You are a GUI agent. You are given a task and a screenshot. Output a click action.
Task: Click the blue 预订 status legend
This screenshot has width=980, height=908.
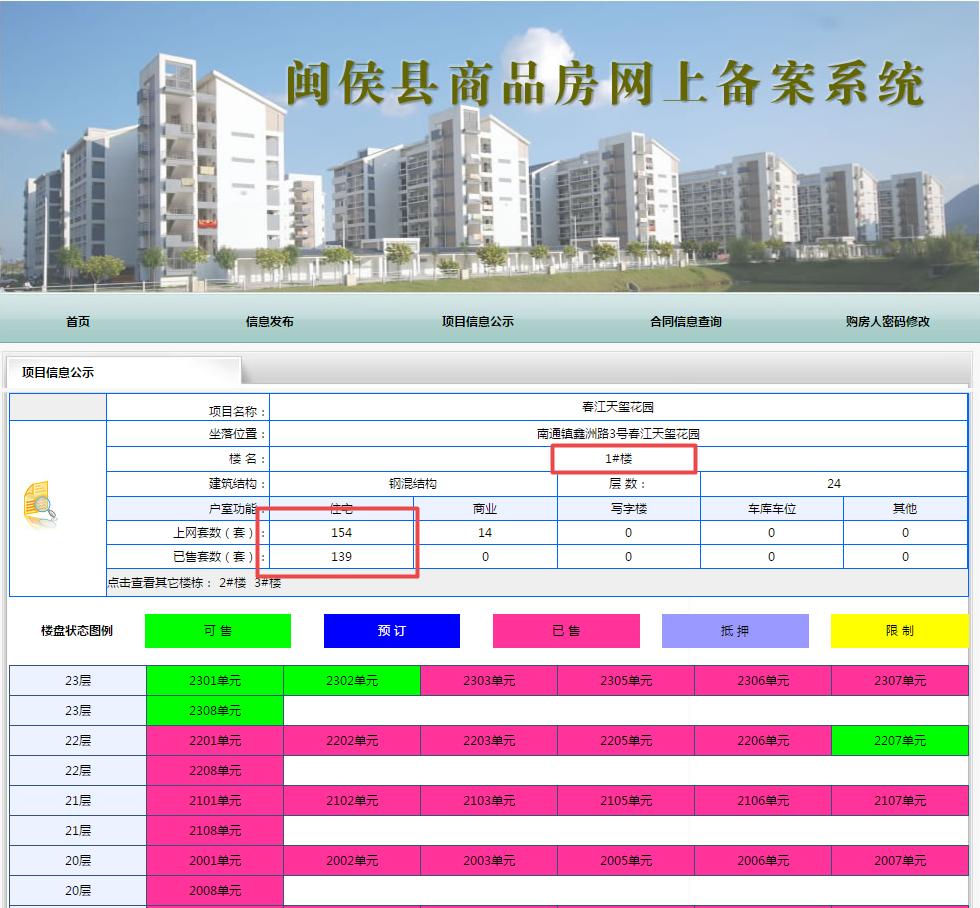pyautogui.click(x=390, y=631)
